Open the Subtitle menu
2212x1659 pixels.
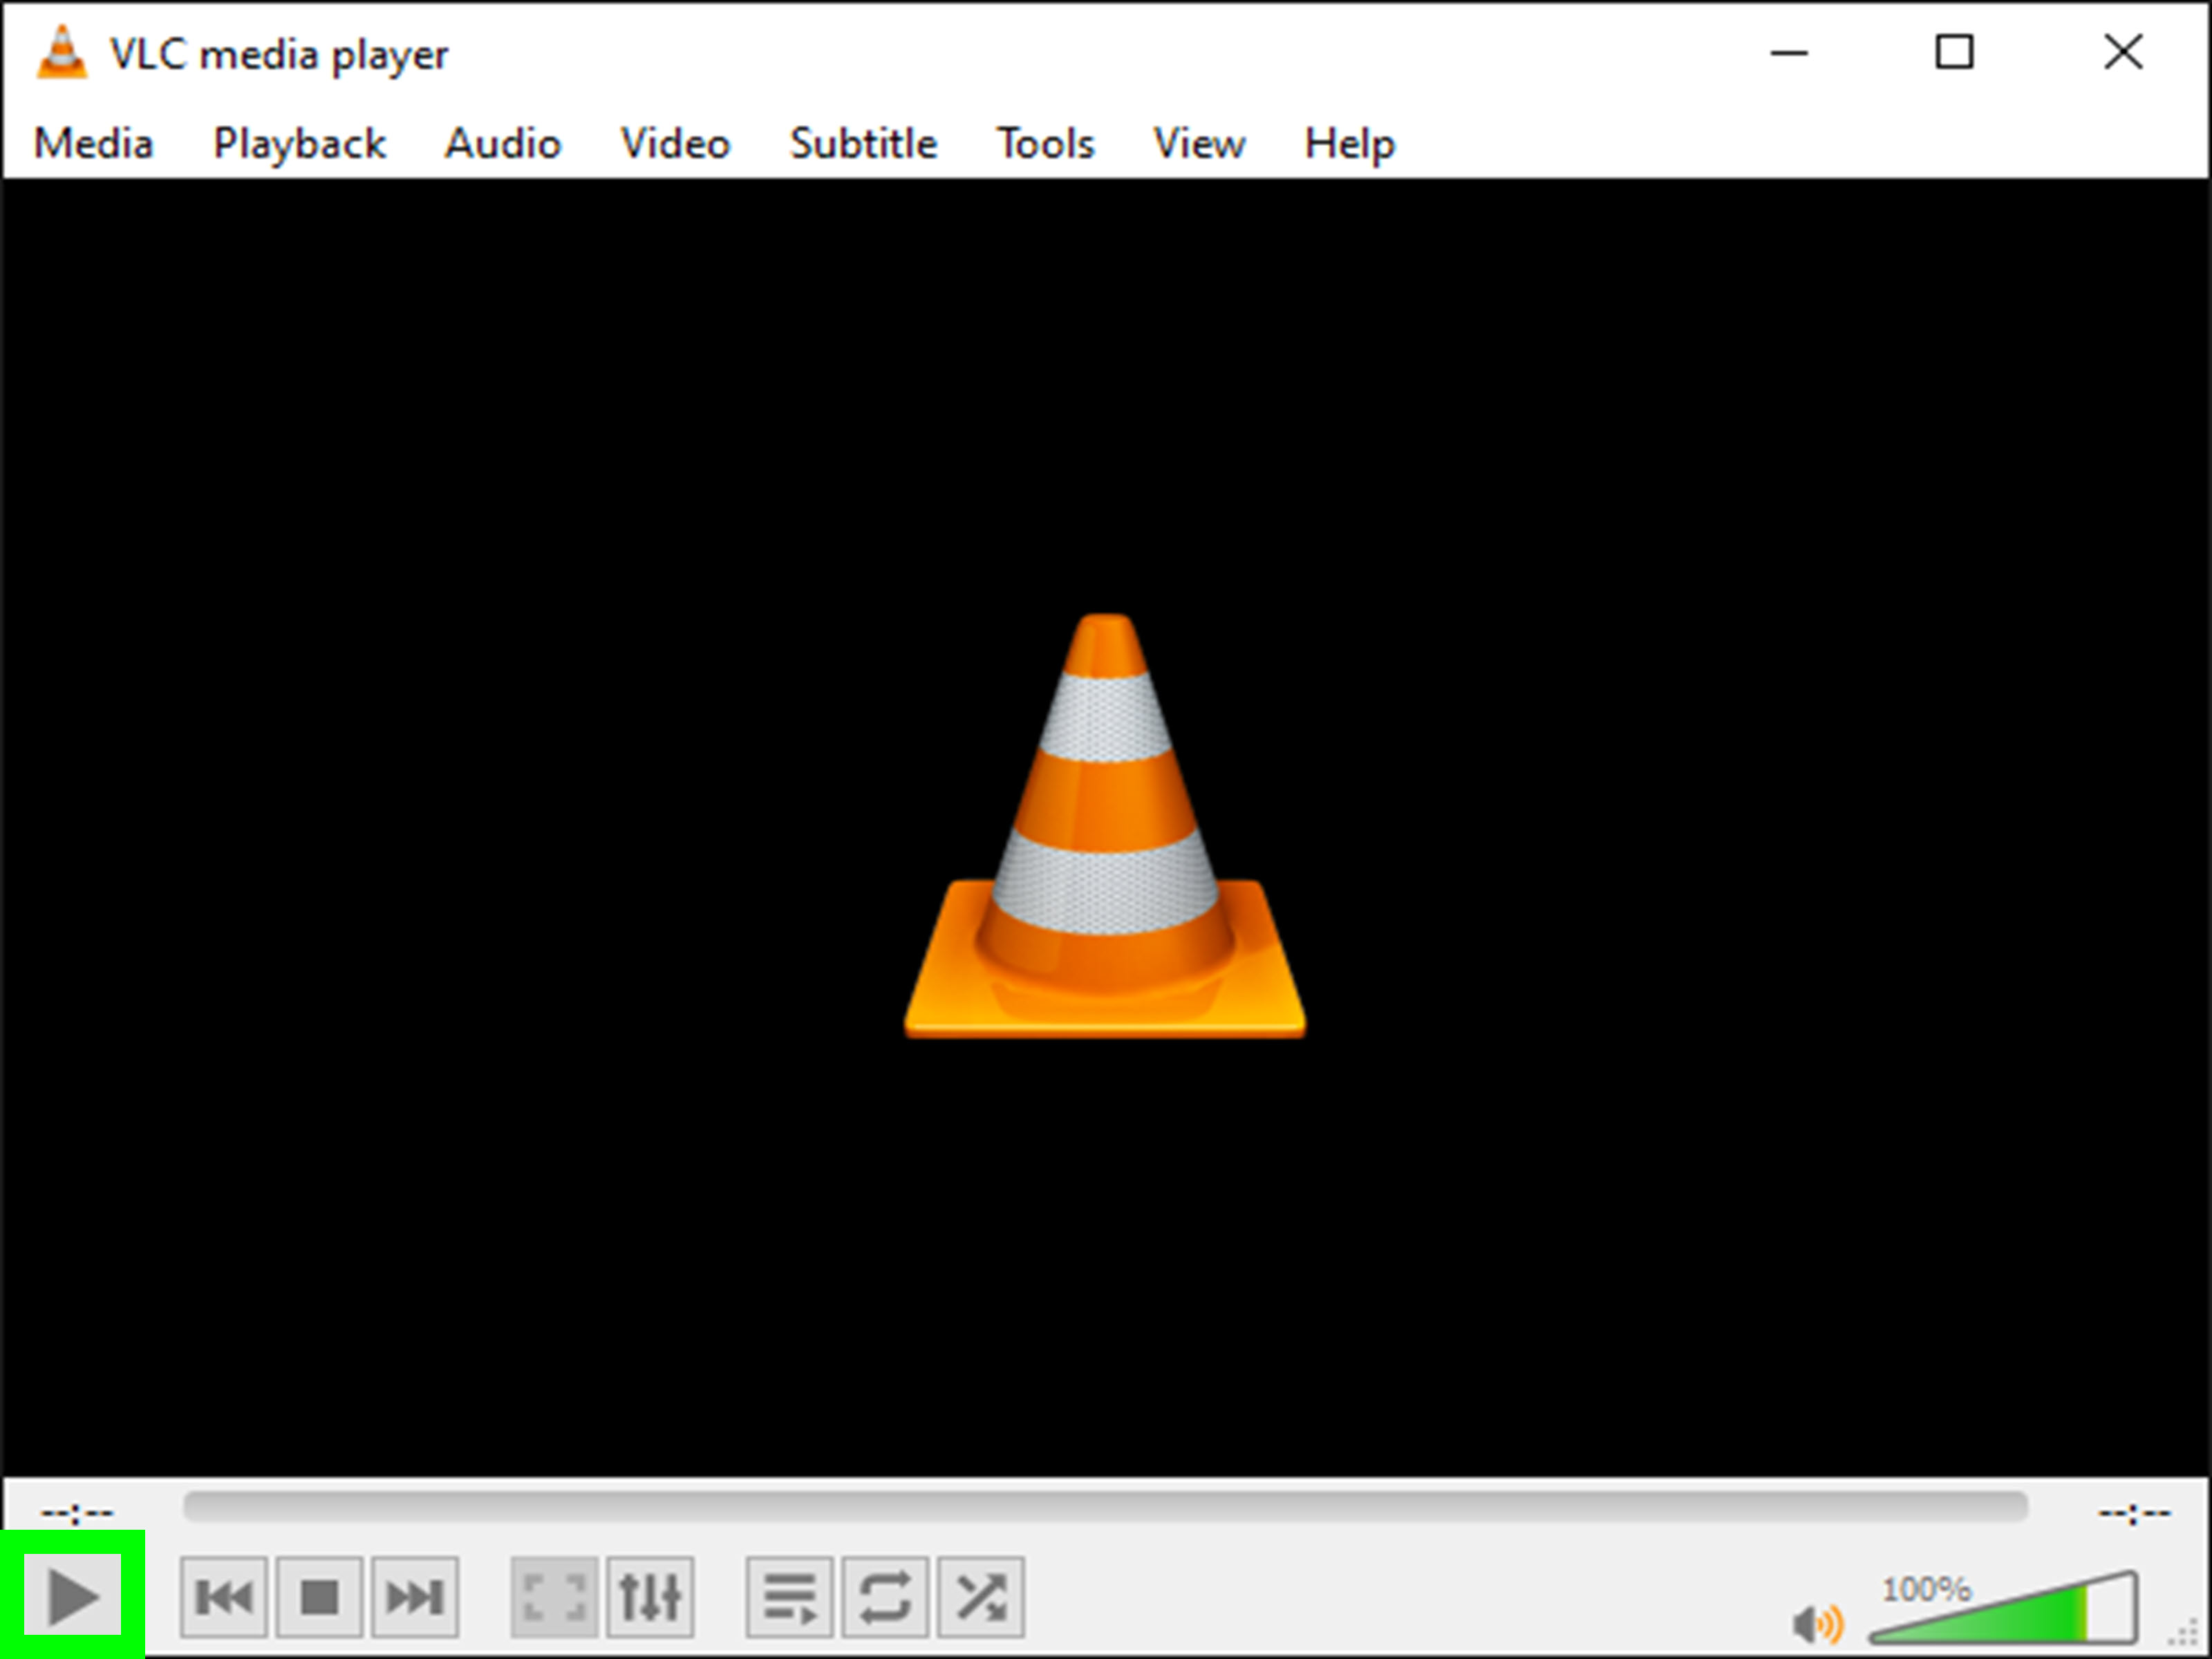(864, 144)
